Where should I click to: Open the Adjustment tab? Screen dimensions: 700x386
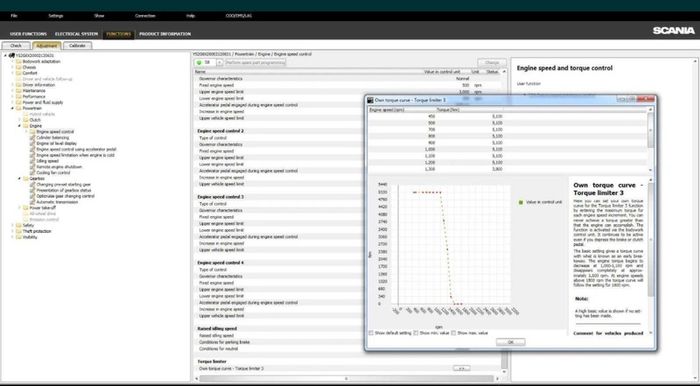(47, 46)
